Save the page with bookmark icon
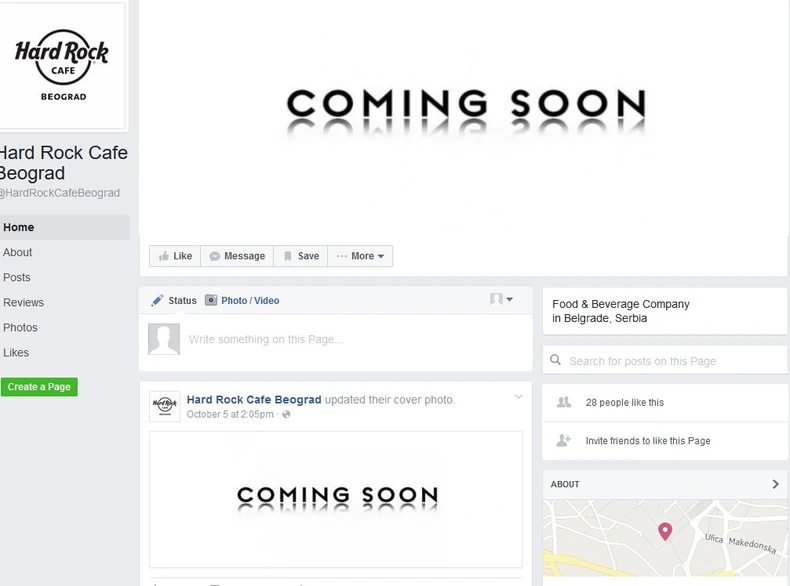The height and width of the screenshot is (586, 790). pyautogui.click(x=301, y=256)
